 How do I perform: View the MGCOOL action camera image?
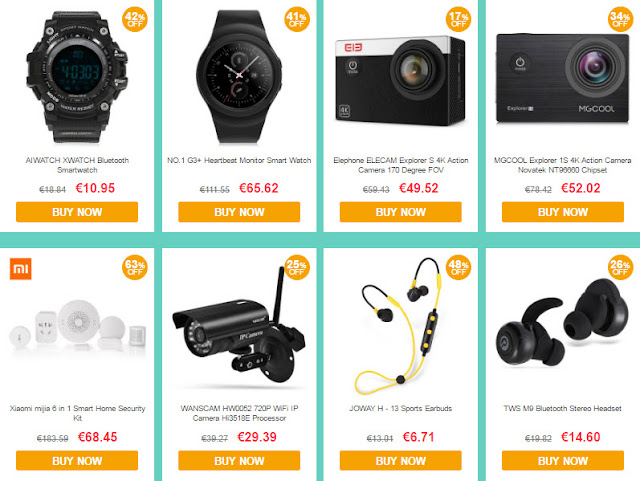click(562, 78)
